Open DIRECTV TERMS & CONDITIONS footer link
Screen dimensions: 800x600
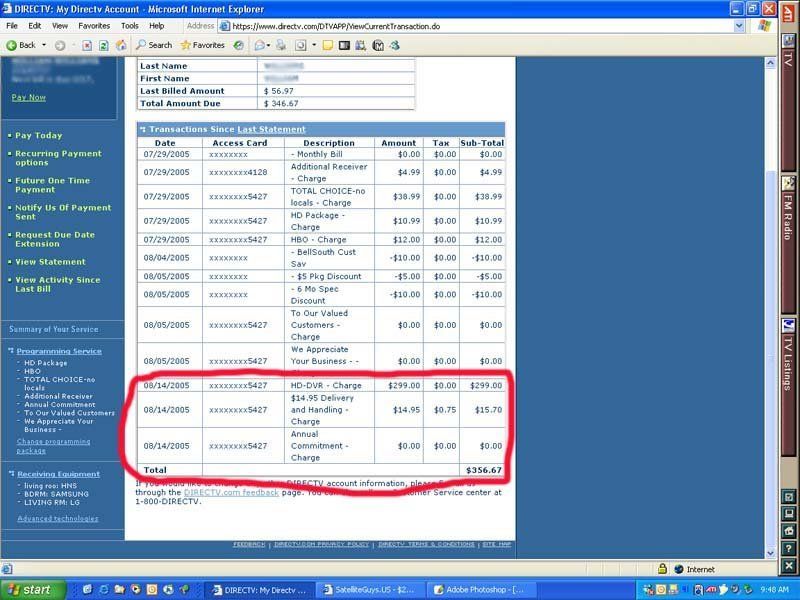pyautogui.click(x=426, y=544)
